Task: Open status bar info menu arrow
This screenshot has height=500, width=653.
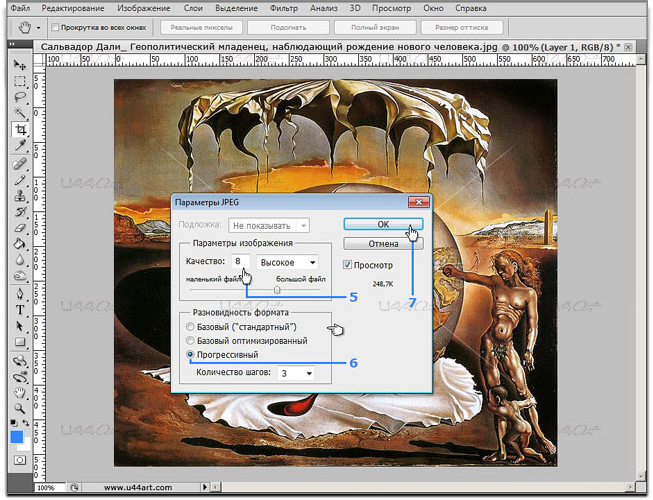Action: click(204, 487)
